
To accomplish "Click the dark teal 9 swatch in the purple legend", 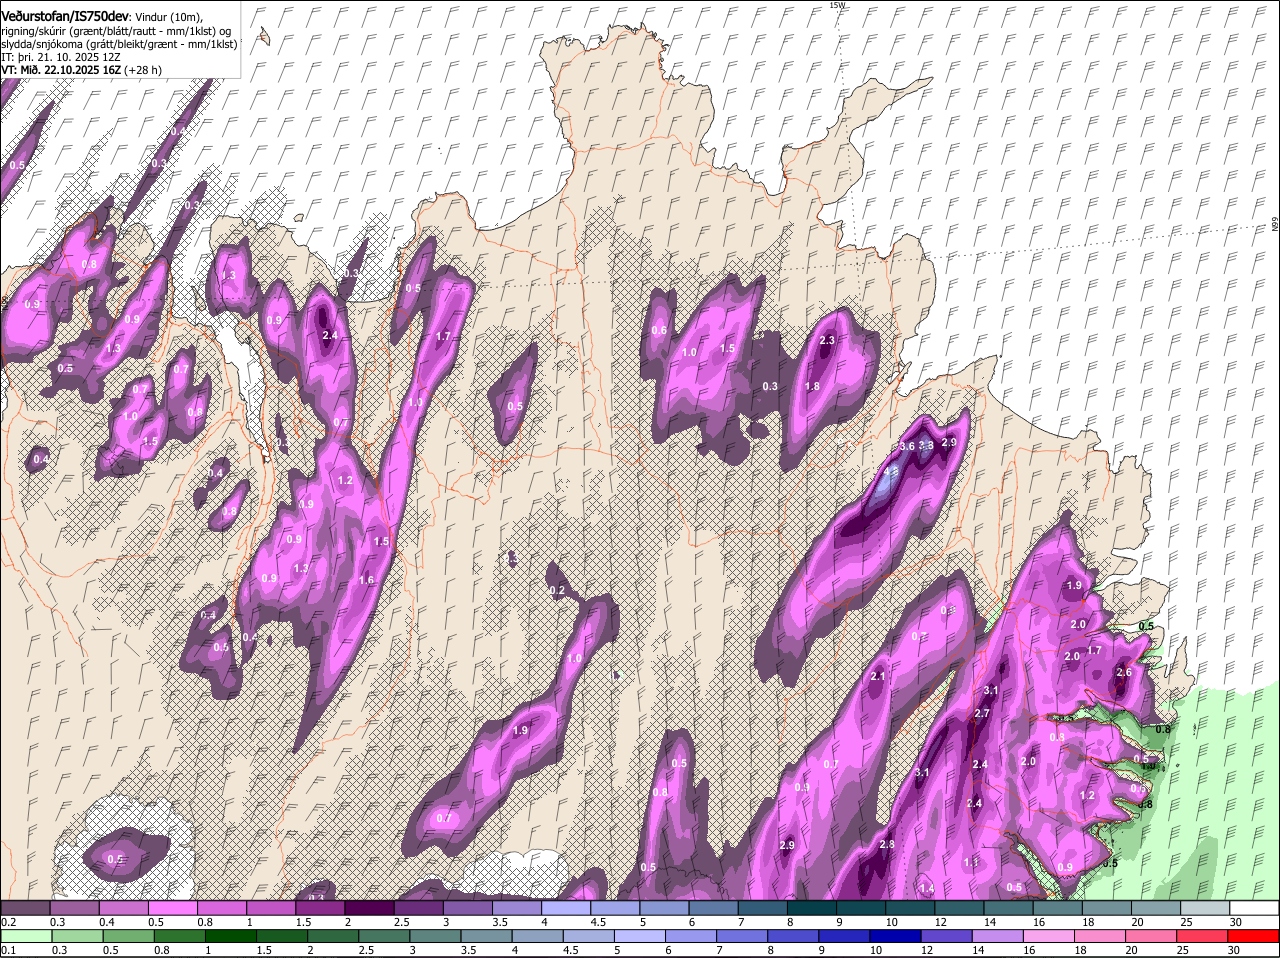I will pos(861,908).
